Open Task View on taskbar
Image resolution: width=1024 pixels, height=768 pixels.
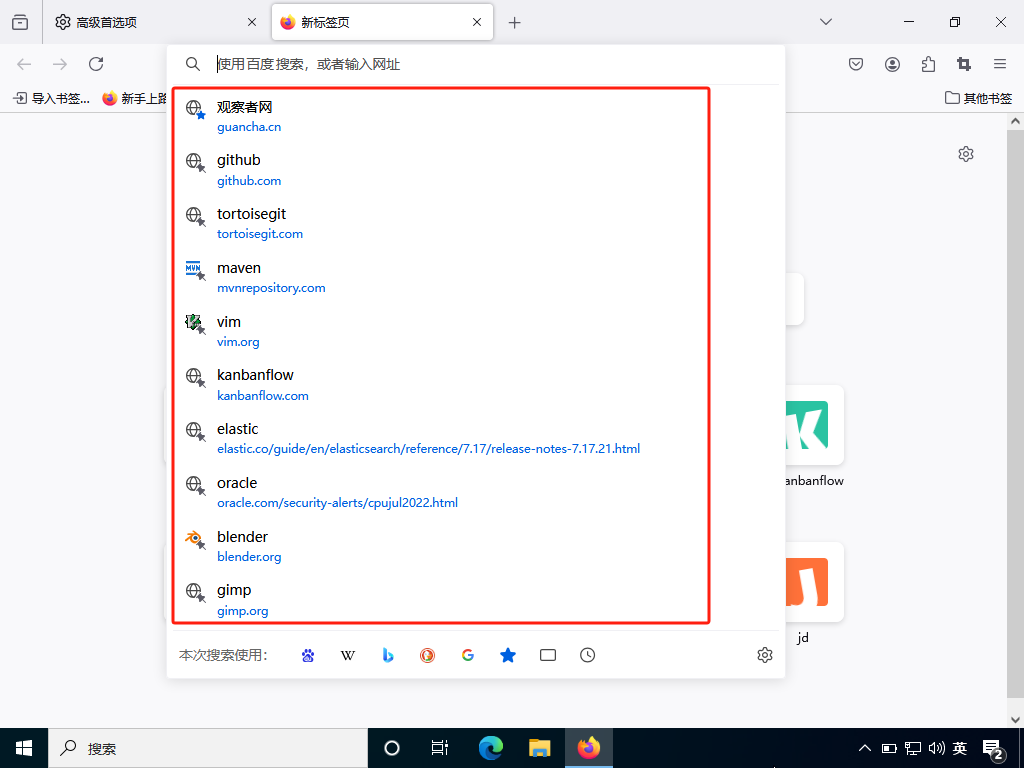[x=440, y=748]
